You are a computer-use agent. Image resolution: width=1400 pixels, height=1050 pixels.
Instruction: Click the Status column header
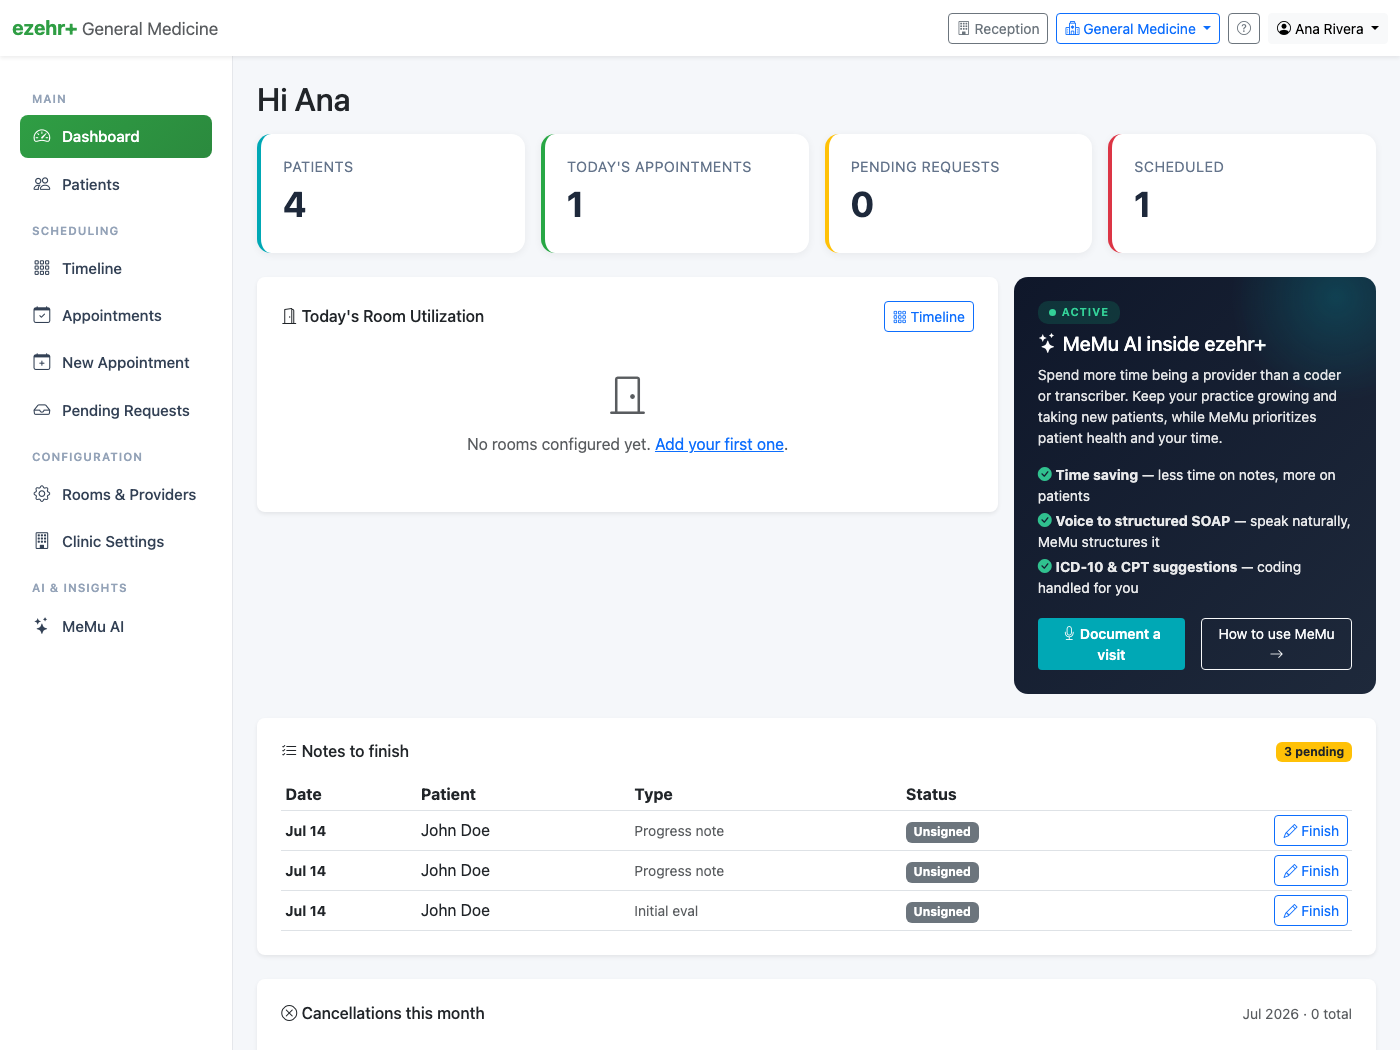coord(931,794)
